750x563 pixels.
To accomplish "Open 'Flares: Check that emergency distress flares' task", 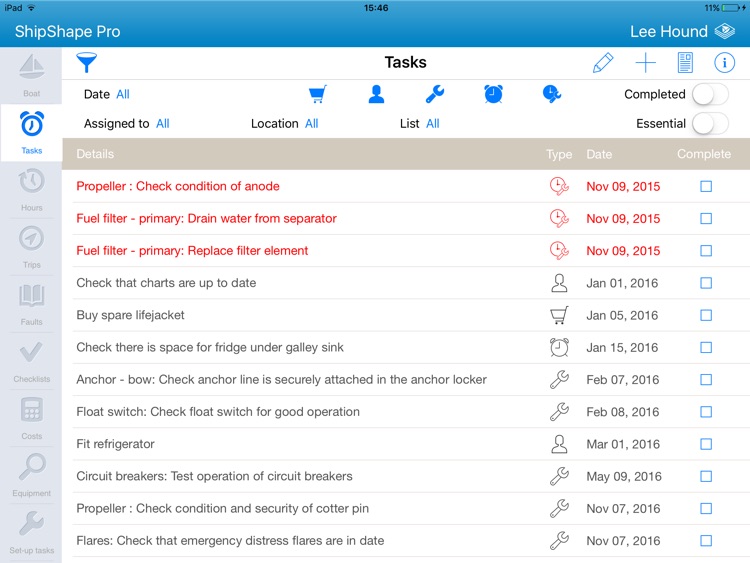I will (230, 541).
